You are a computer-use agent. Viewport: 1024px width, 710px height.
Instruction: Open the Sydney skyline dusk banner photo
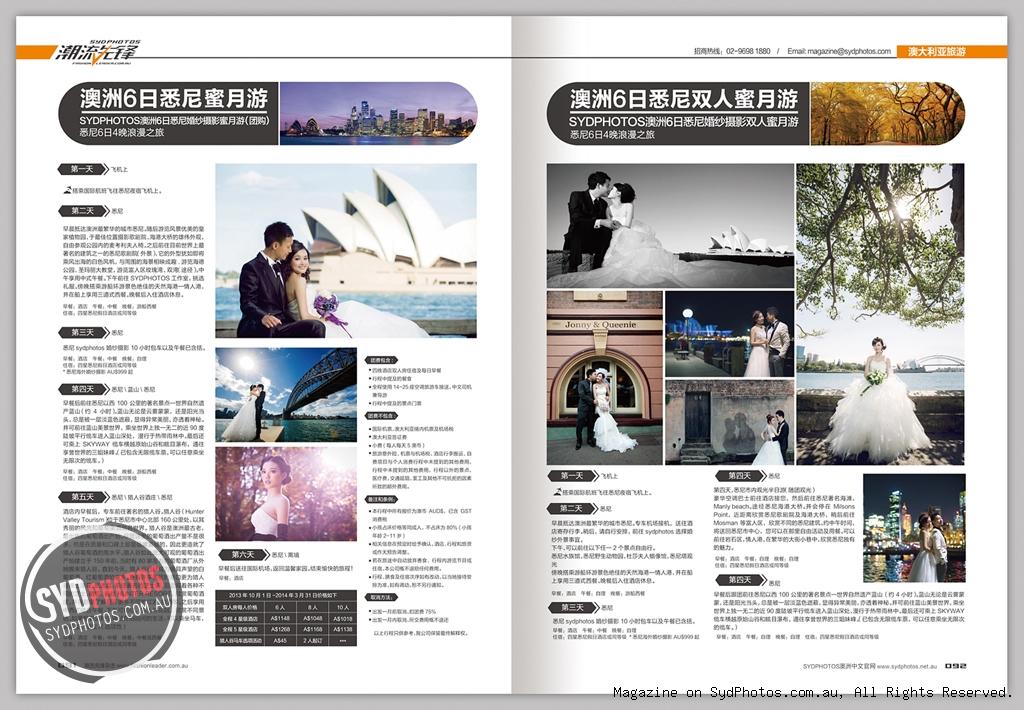click(x=378, y=113)
